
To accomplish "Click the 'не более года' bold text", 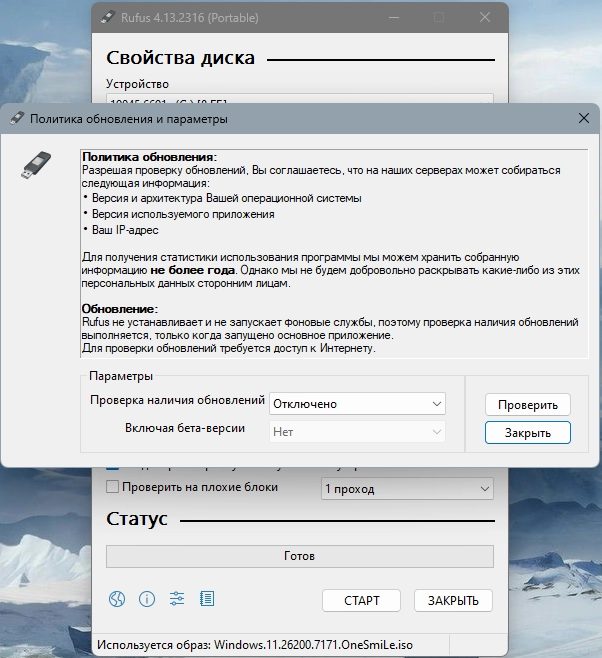I will pos(193,270).
